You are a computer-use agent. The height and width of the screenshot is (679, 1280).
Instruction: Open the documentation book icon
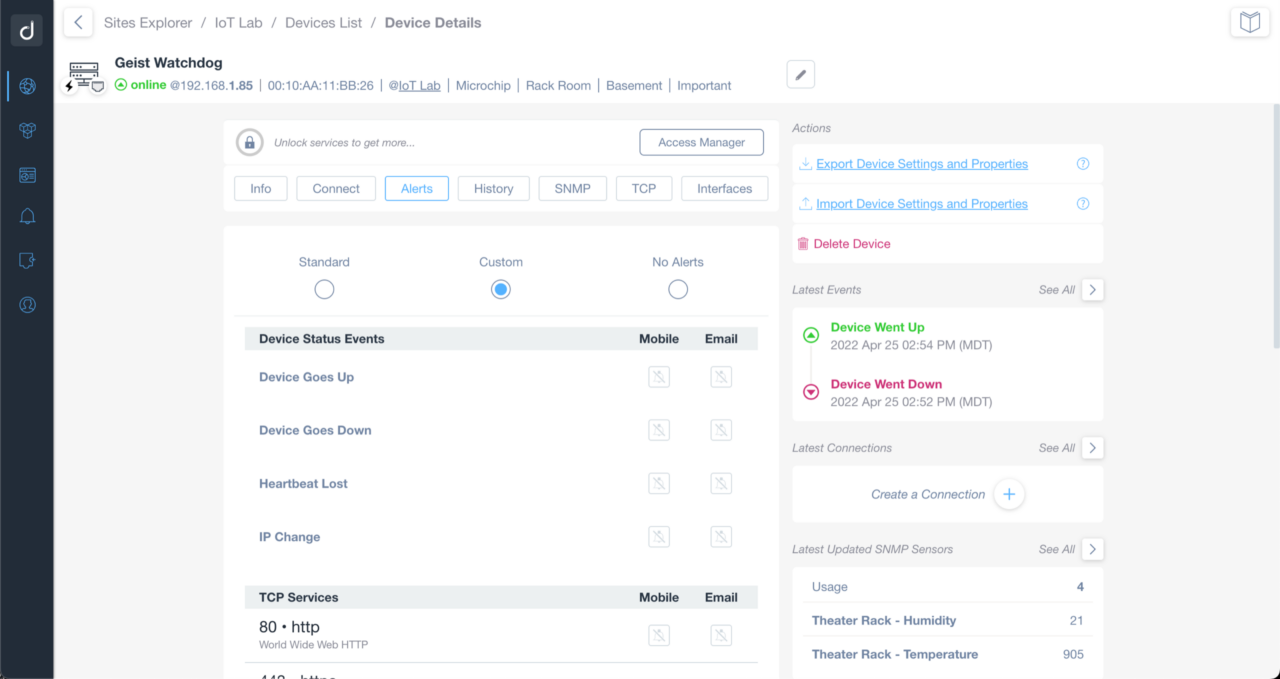tap(1249, 22)
